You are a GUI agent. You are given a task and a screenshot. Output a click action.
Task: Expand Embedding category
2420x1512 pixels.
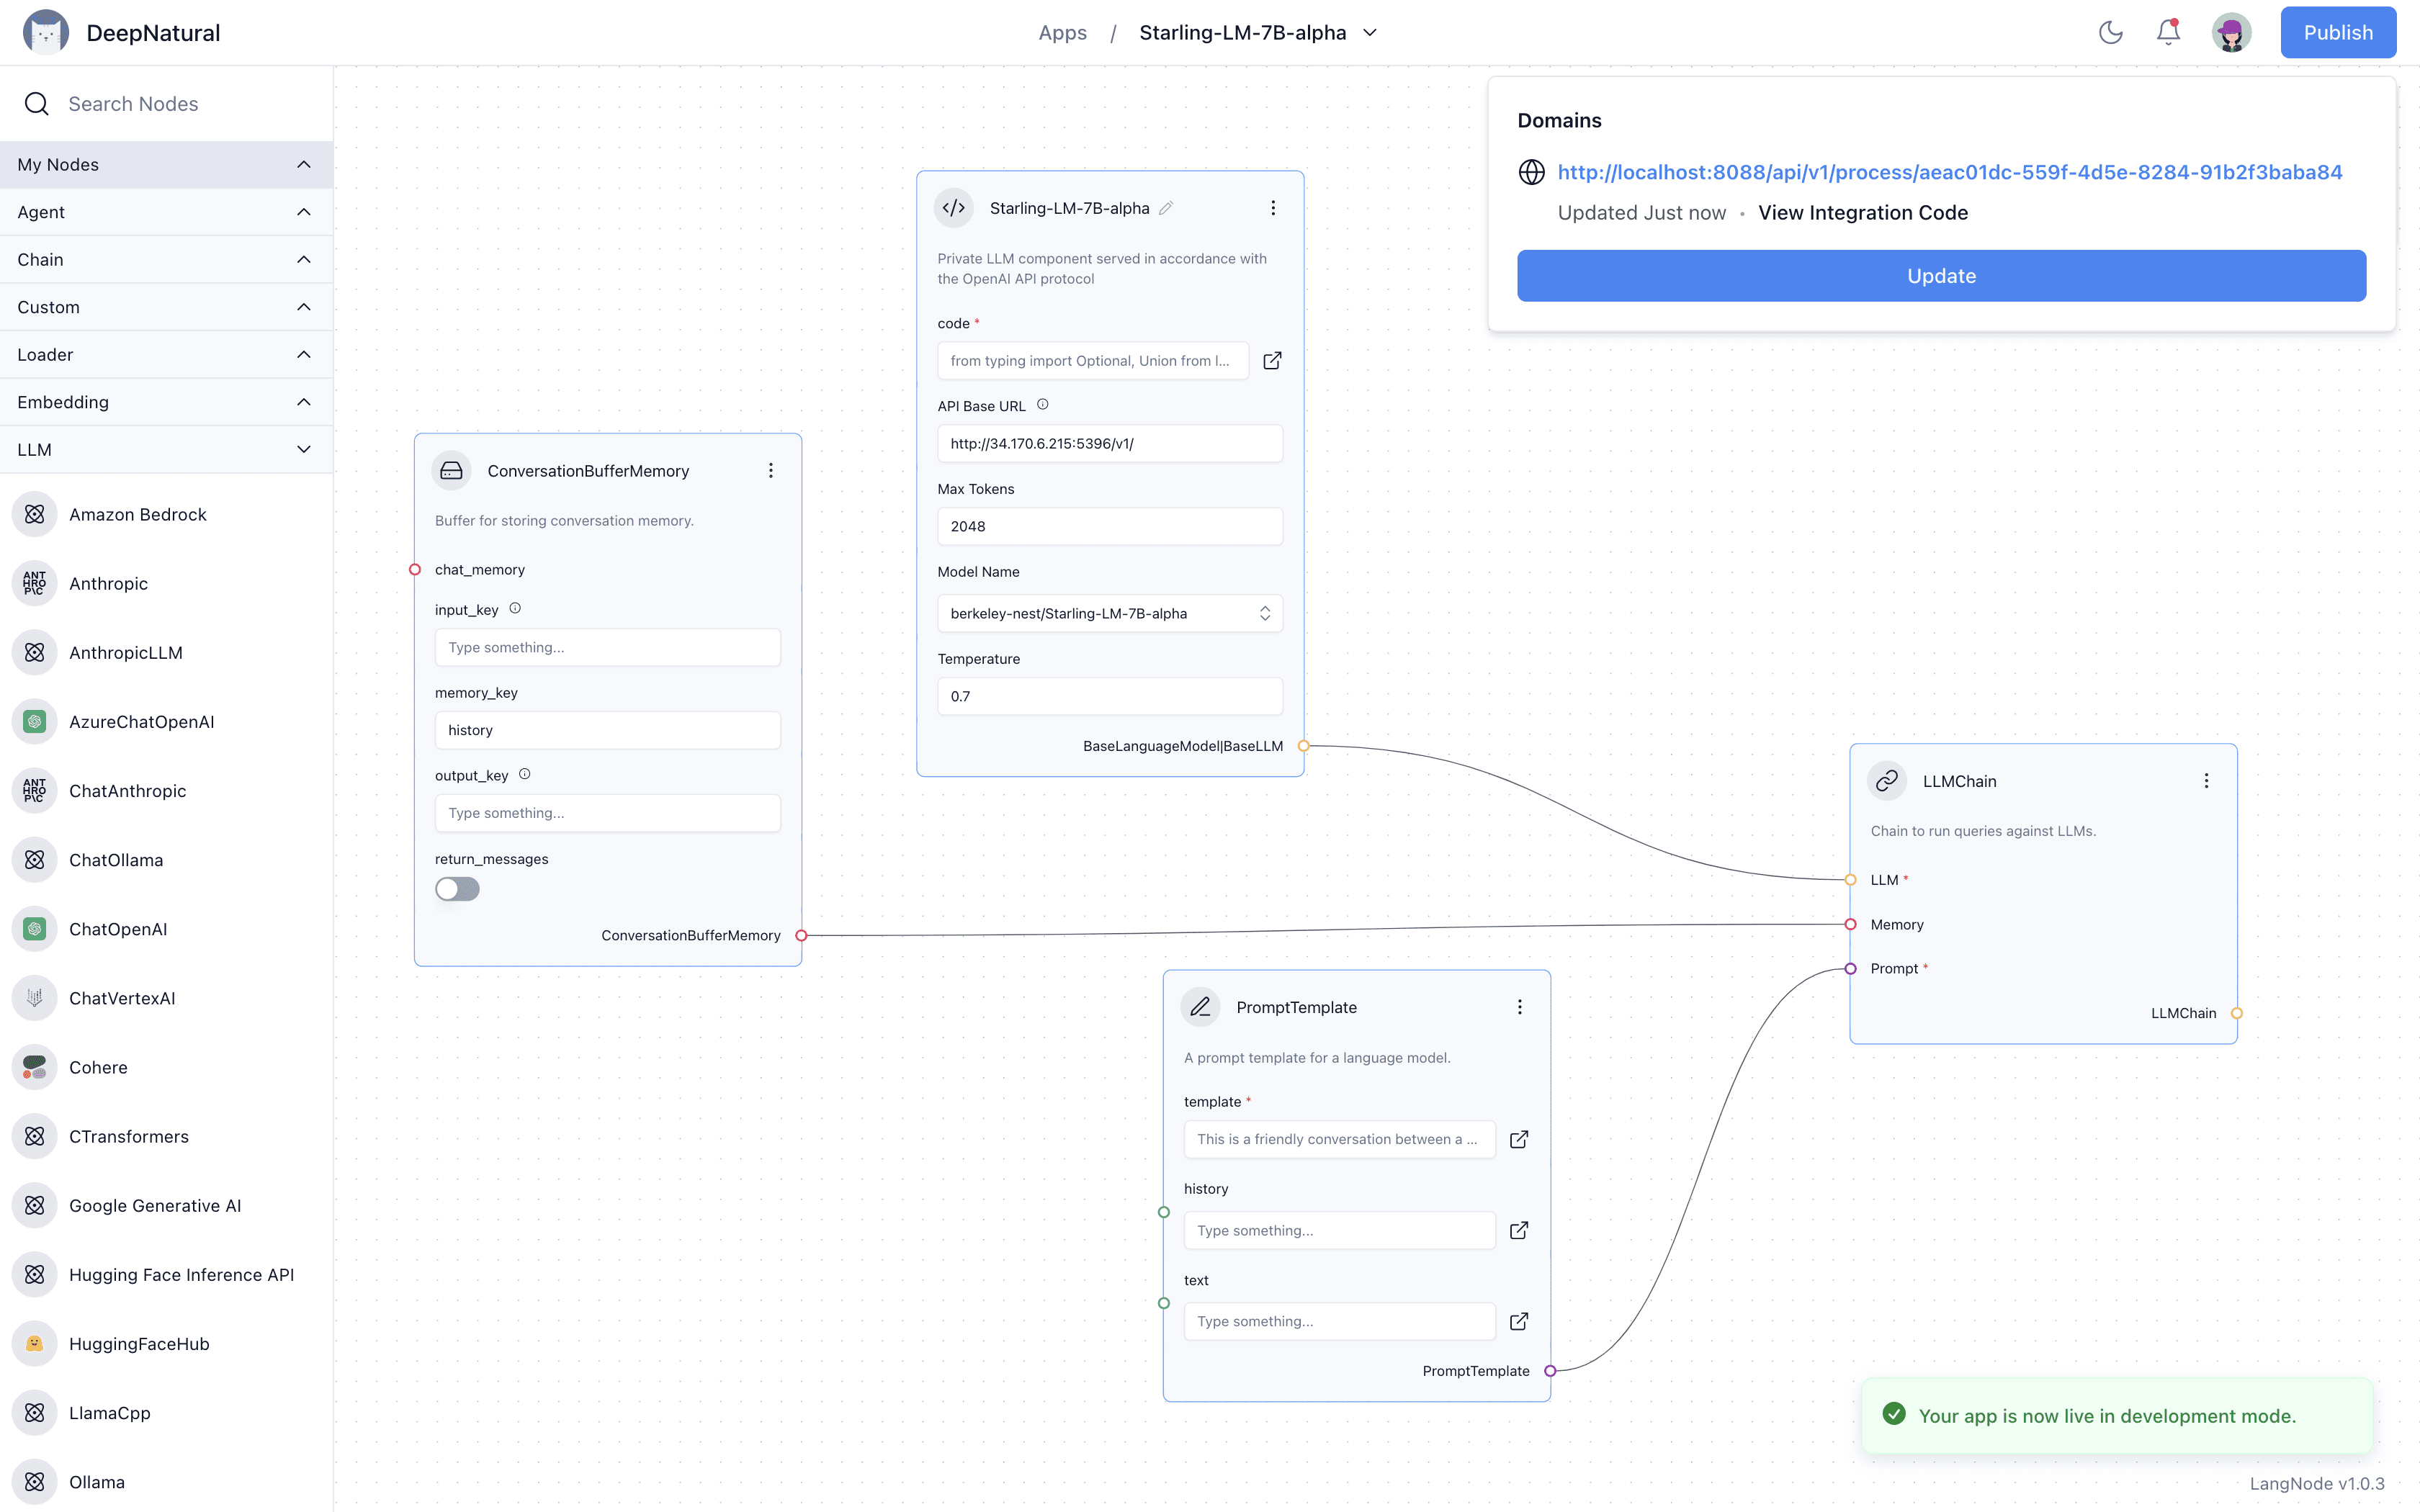click(x=166, y=402)
